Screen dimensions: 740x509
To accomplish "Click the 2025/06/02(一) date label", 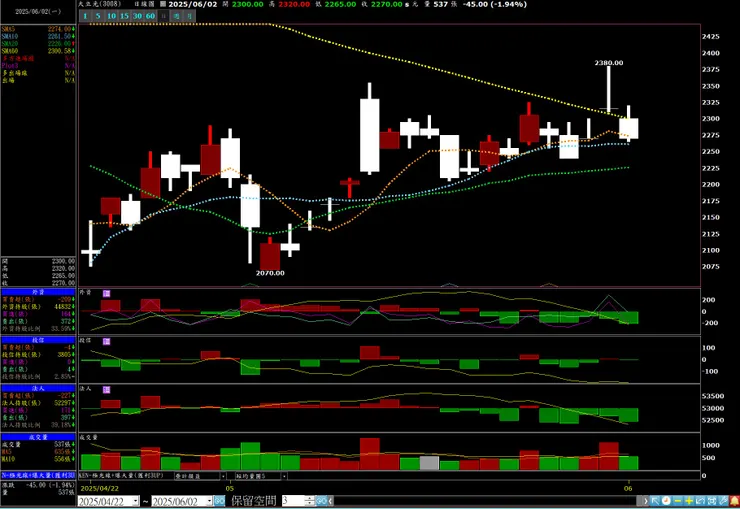I will coord(38,11).
